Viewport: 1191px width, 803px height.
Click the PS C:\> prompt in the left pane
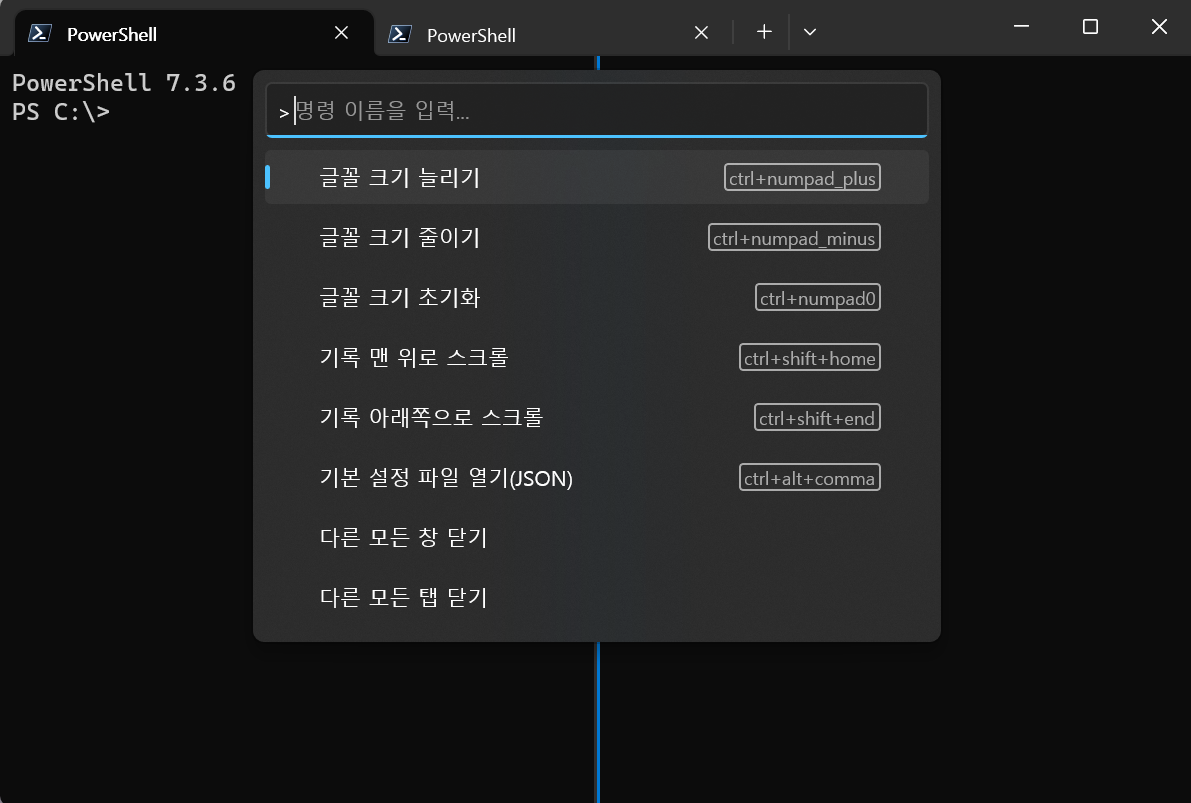tap(61, 112)
